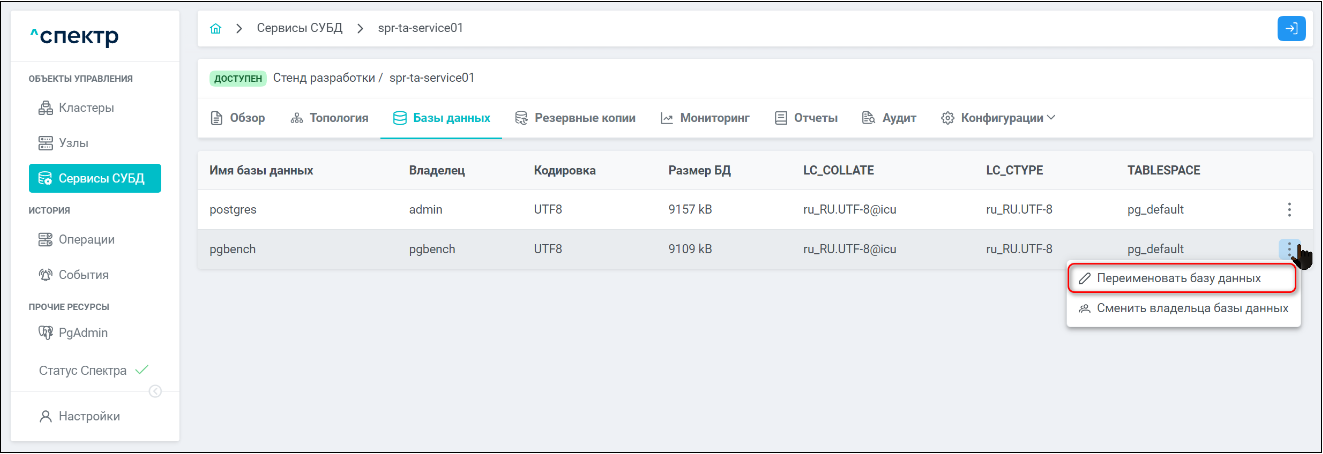Viewport: 1323px width, 454px height.
Task: Click the logout icon at top right
Action: coord(1291,28)
